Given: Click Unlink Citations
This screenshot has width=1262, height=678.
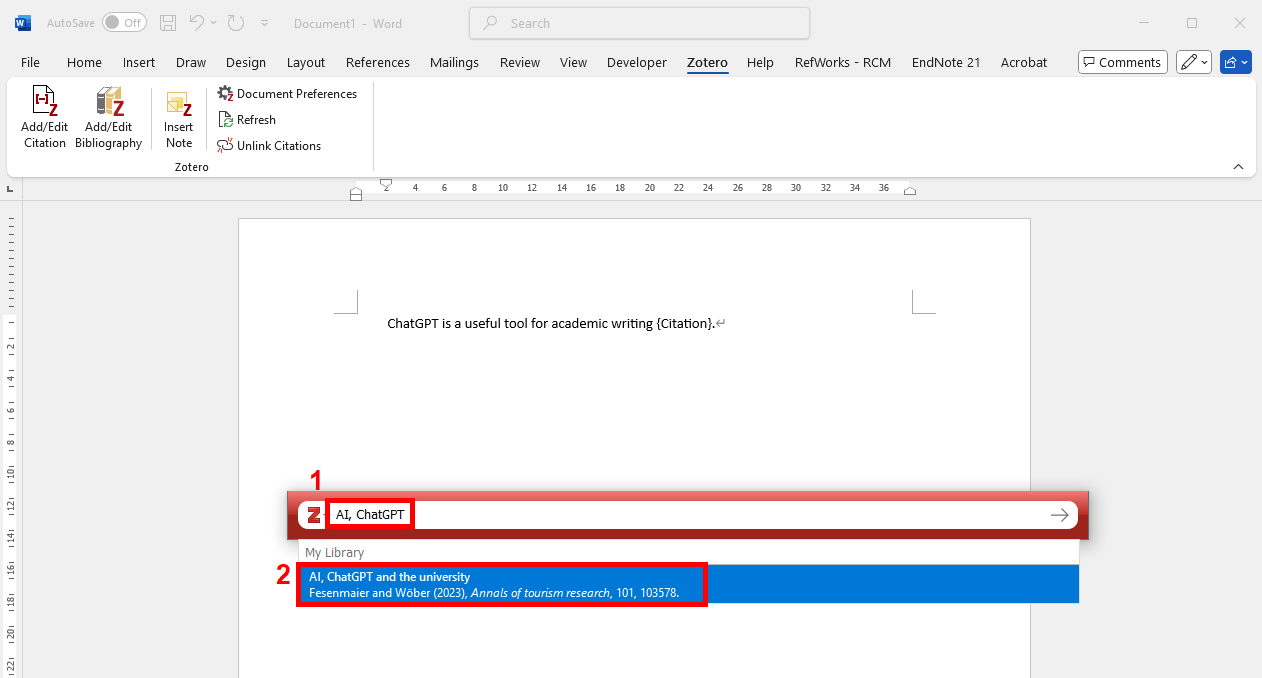Looking at the screenshot, I should click(x=269, y=146).
